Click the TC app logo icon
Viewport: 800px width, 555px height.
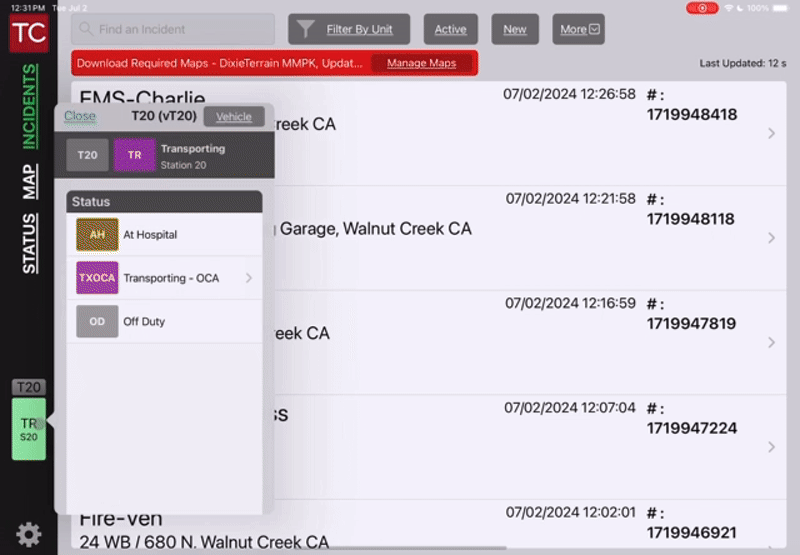(x=28, y=32)
